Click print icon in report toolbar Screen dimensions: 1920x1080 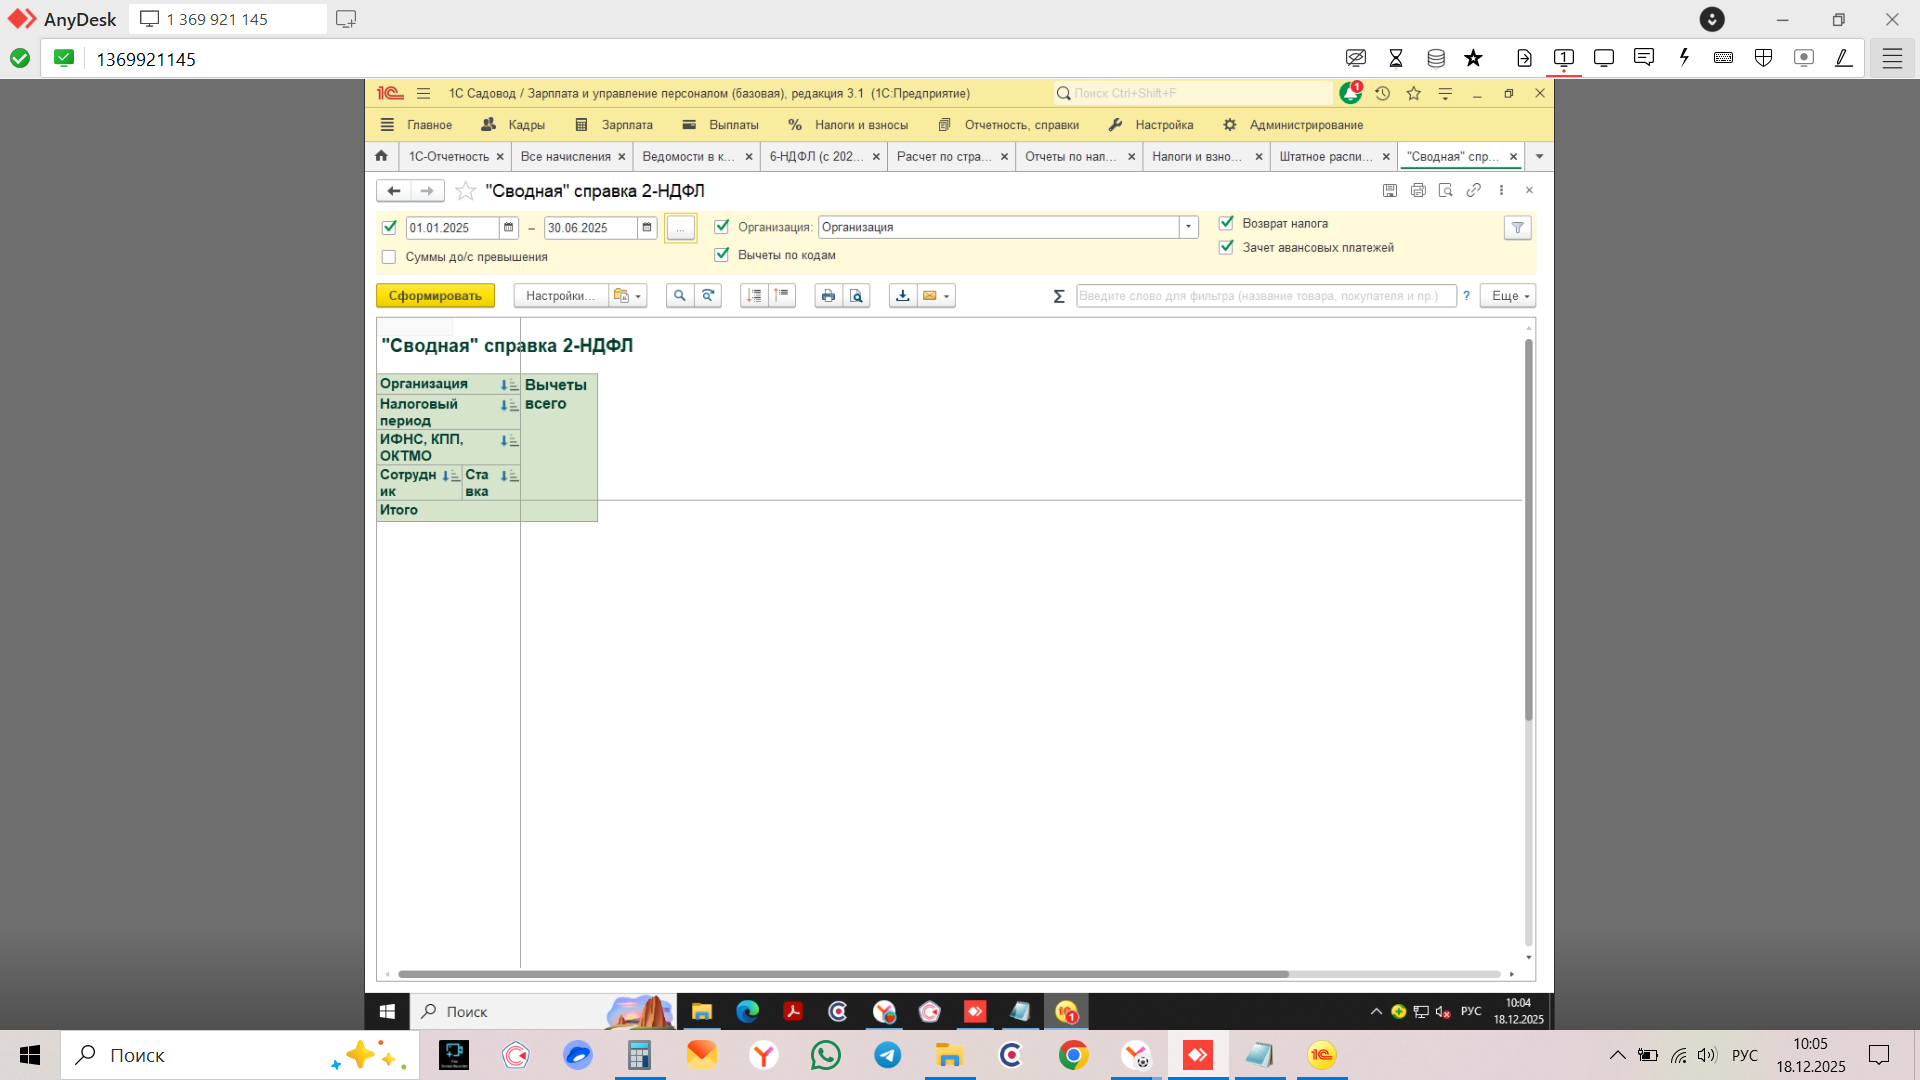pos(828,296)
